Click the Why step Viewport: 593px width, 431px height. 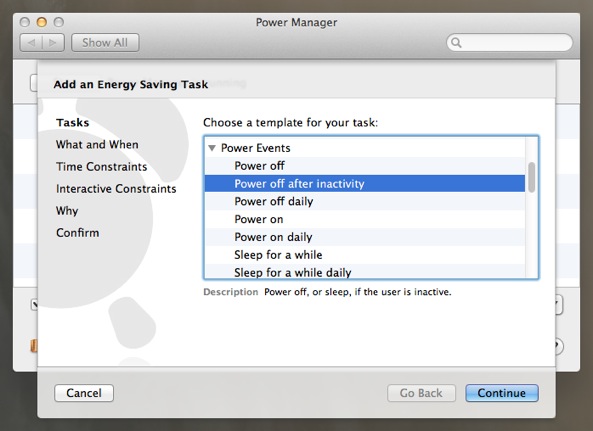[67, 211]
